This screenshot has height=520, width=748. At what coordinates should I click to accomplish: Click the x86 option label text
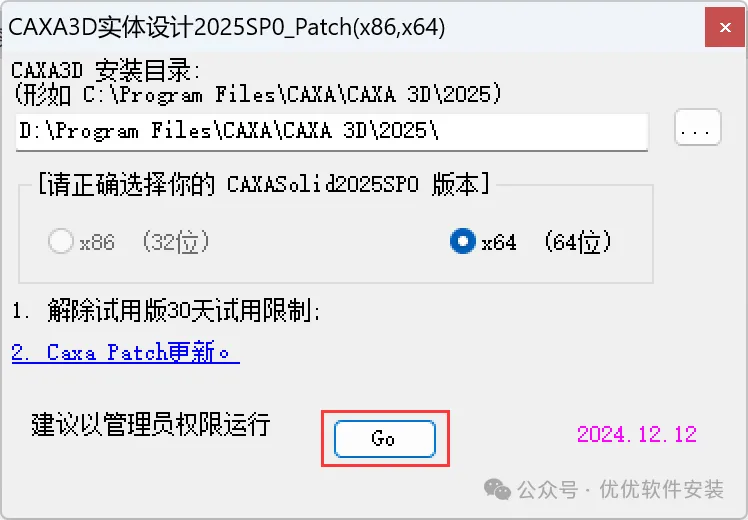[x=97, y=243]
